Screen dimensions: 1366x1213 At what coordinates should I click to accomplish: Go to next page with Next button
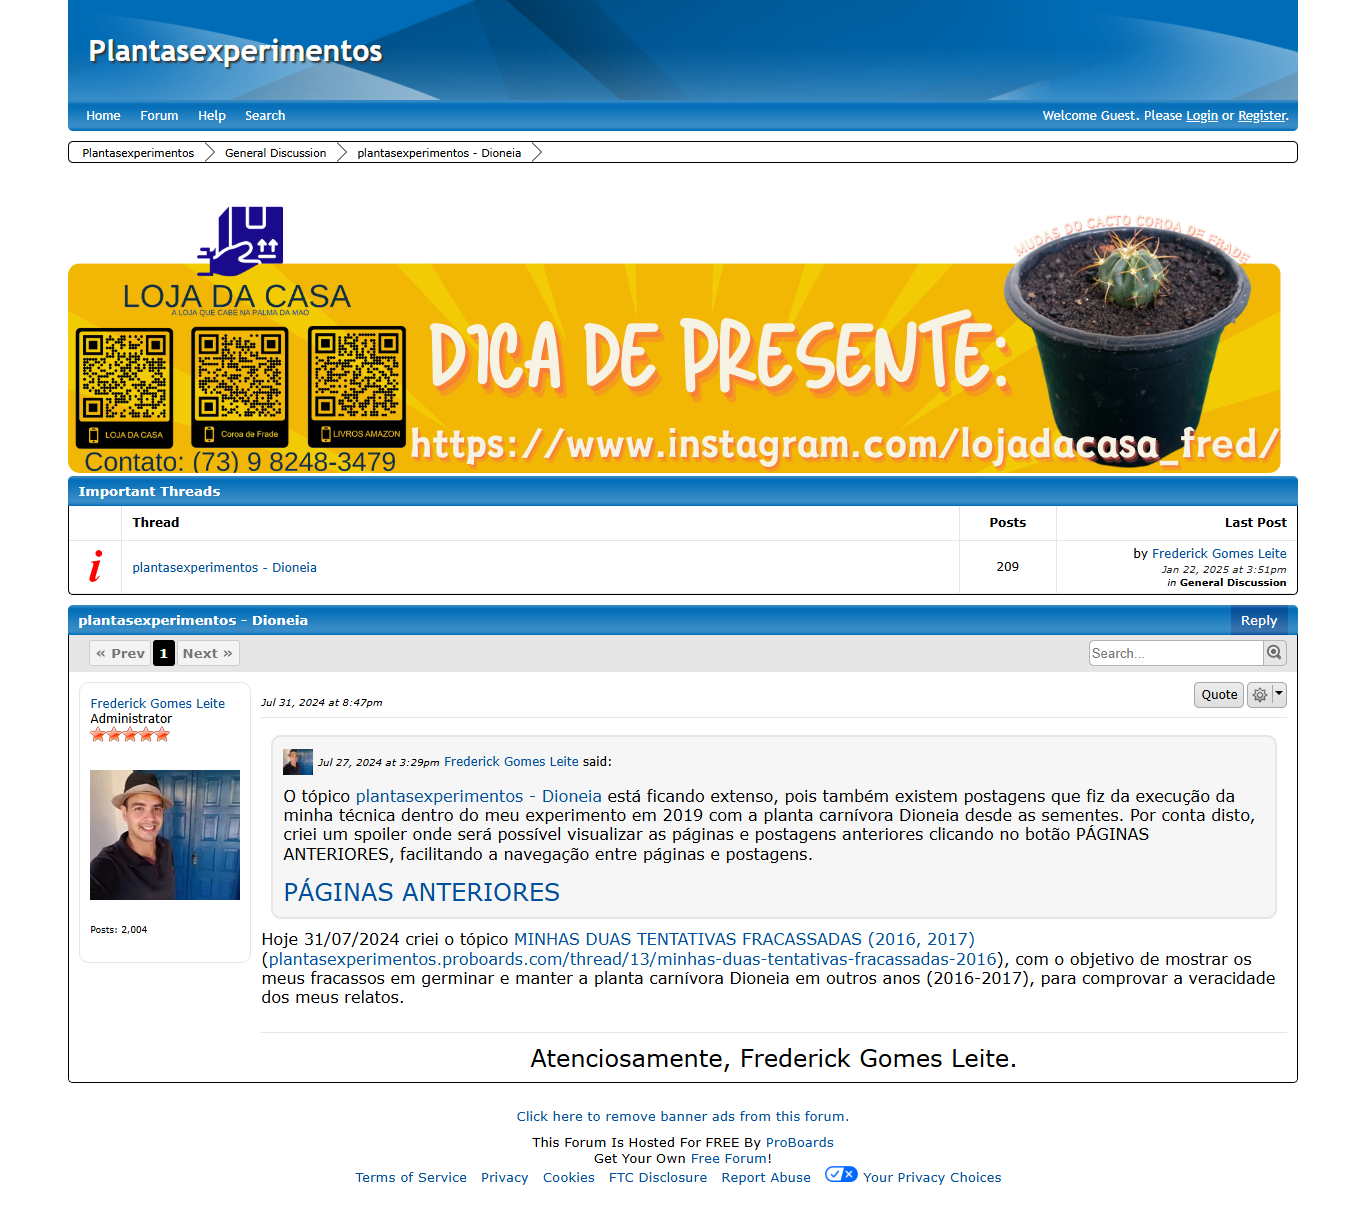click(x=208, y=653)
